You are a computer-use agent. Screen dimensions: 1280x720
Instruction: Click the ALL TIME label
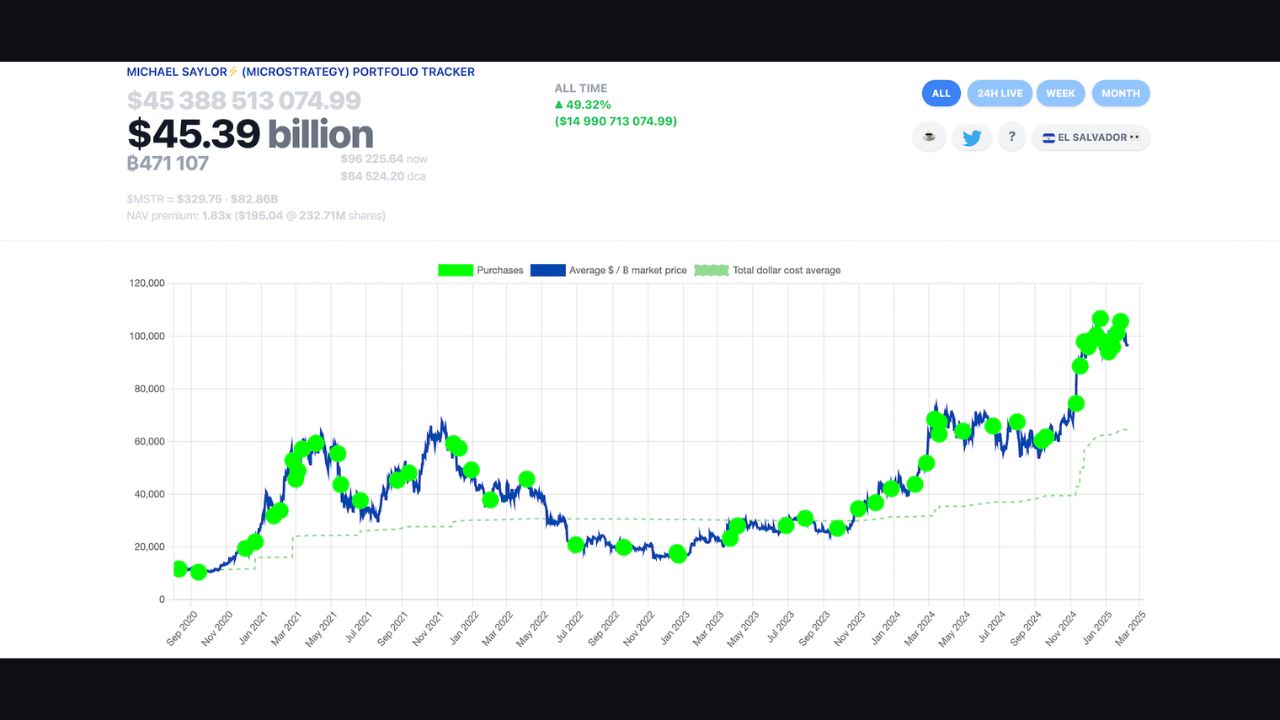click(x=581, y=88)
